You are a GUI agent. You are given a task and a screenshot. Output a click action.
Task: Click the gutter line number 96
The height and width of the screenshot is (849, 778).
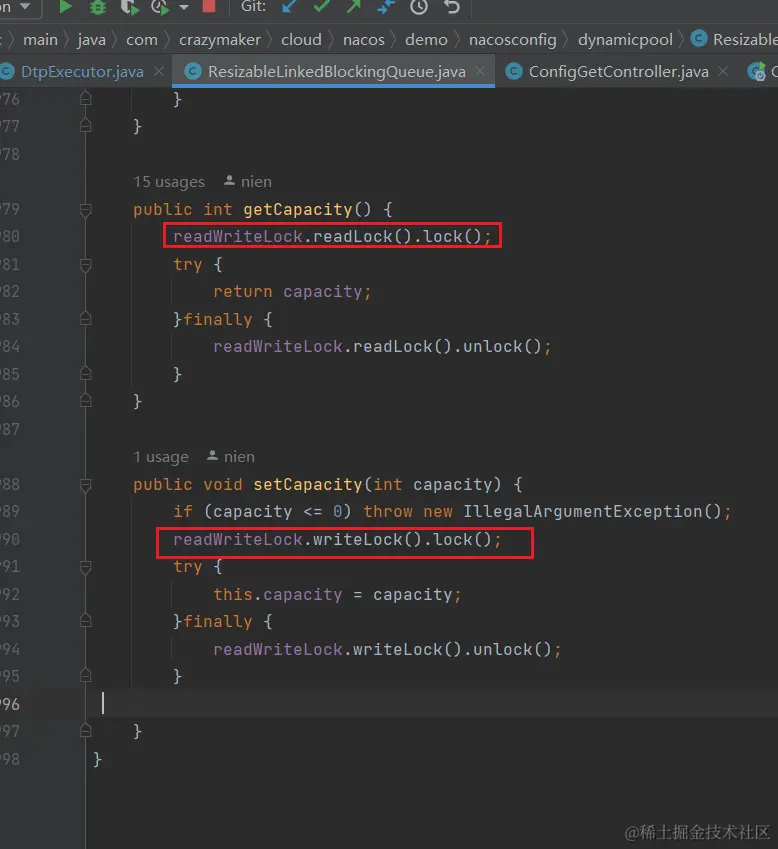click(10, 704)
